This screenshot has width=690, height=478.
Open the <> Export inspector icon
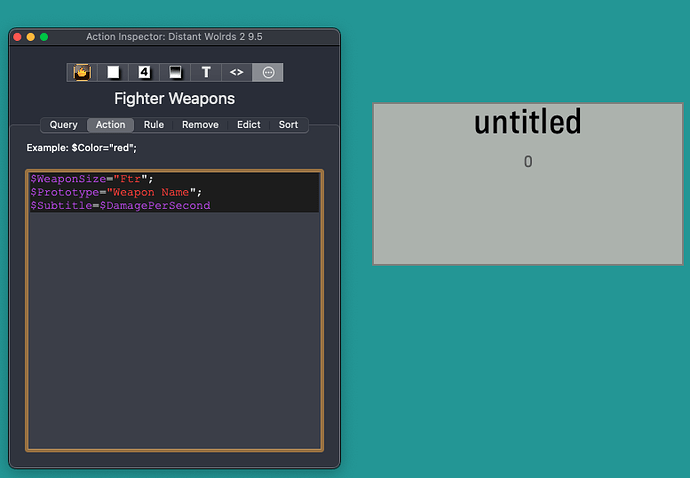(x=237, y=72)
